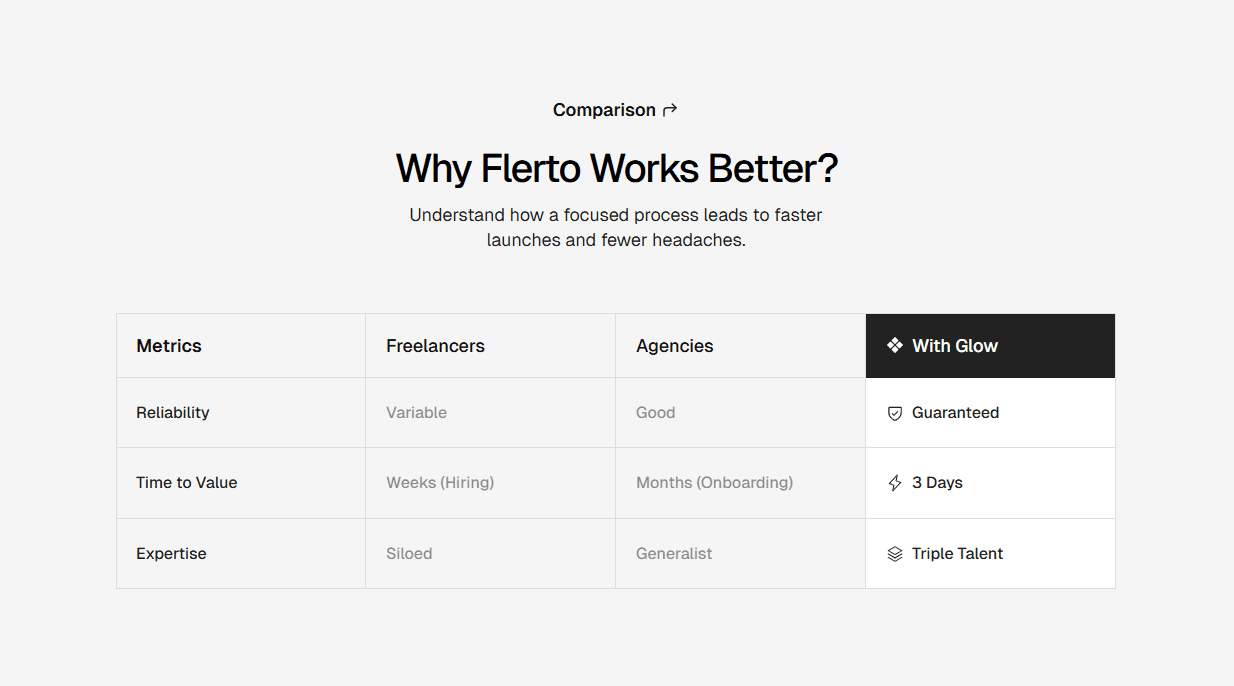1234x686 pixels.
Task: Select the With Glow column header
Action: pyautogui.click(x=955, y=345)
